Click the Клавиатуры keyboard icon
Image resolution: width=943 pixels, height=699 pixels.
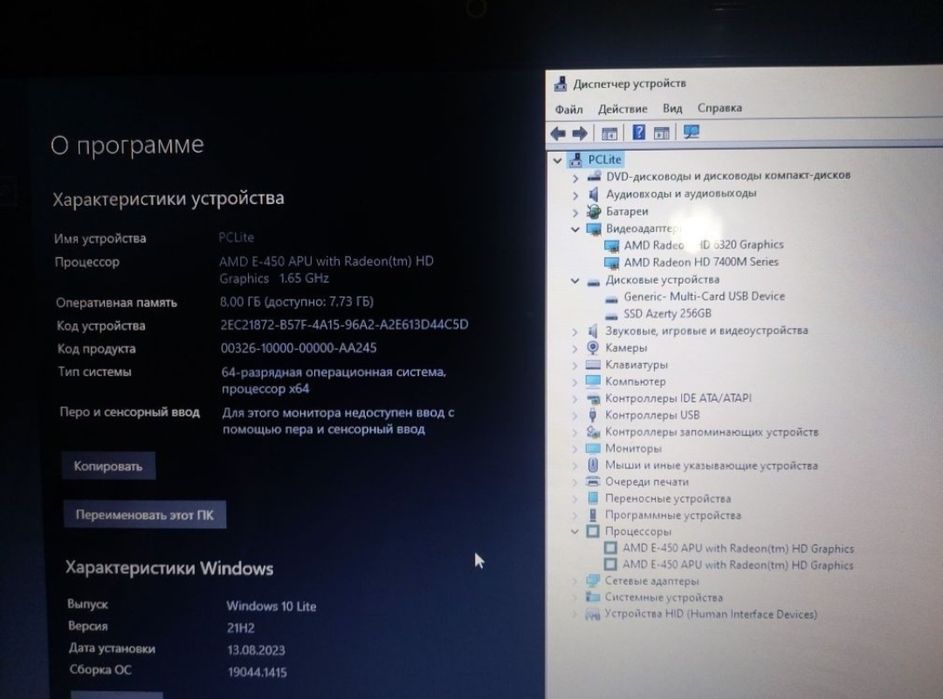pyautogui.click(x=593, y=365)
